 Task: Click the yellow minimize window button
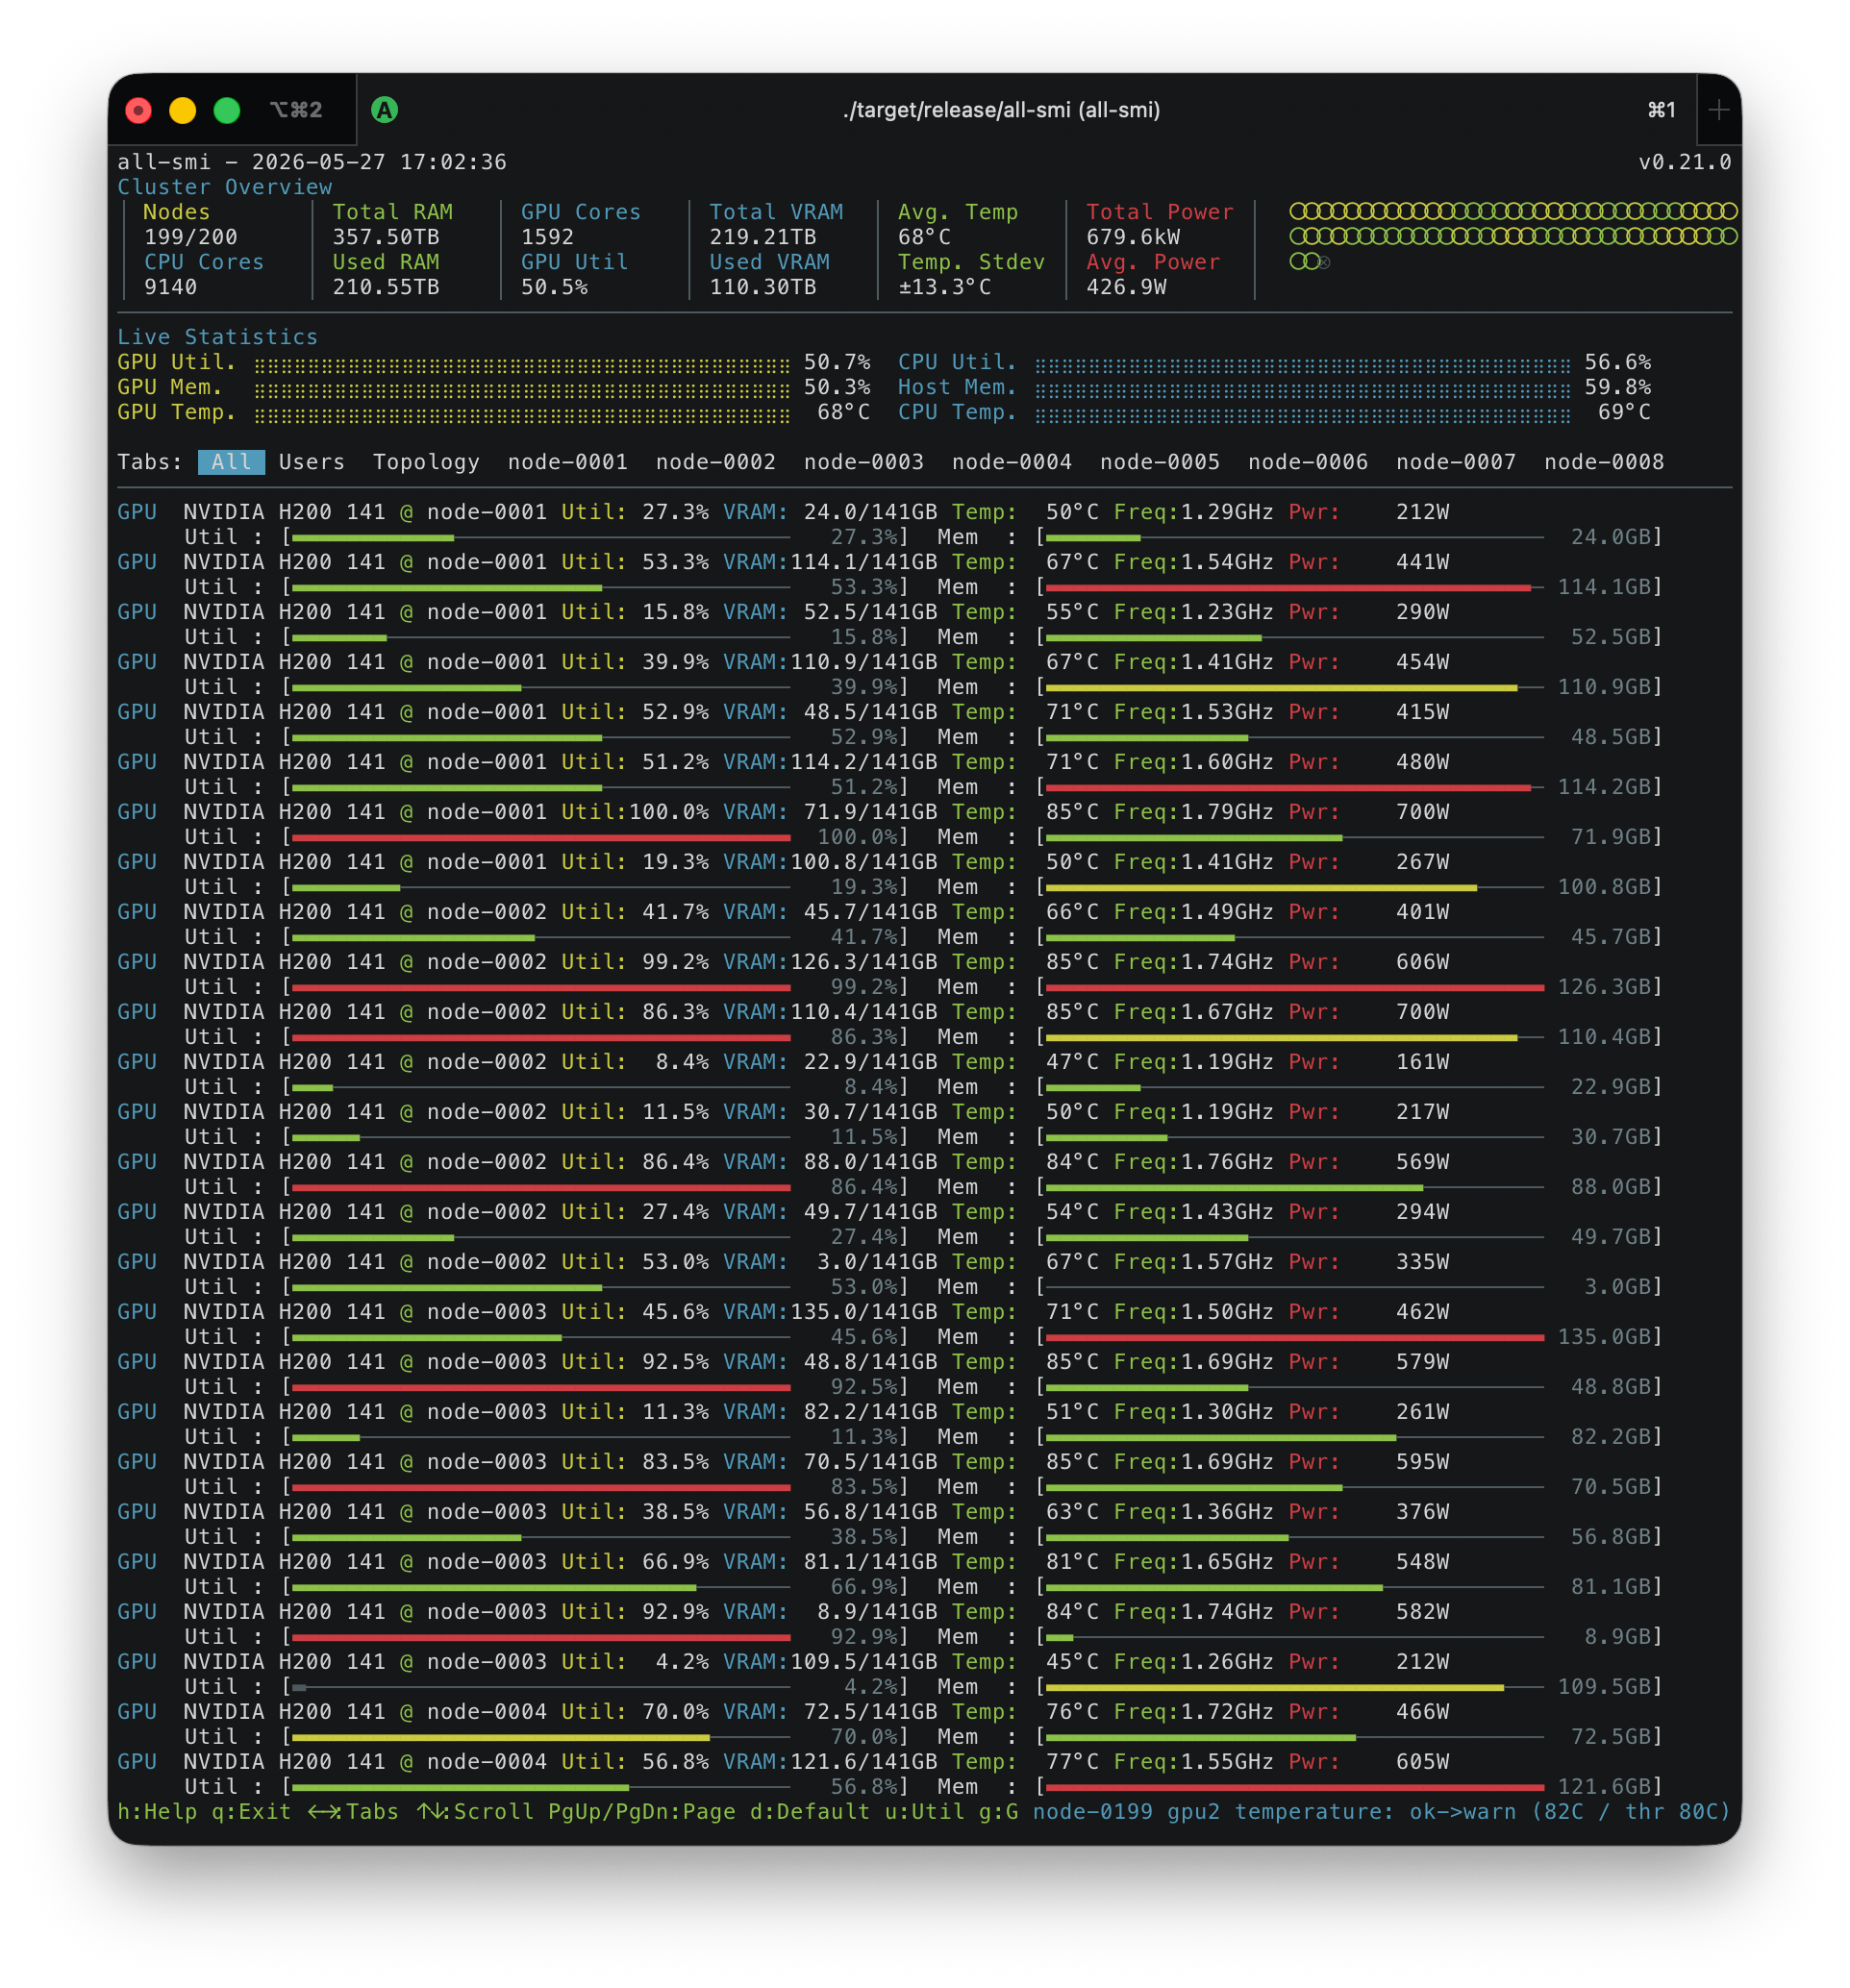pos(183,110)
